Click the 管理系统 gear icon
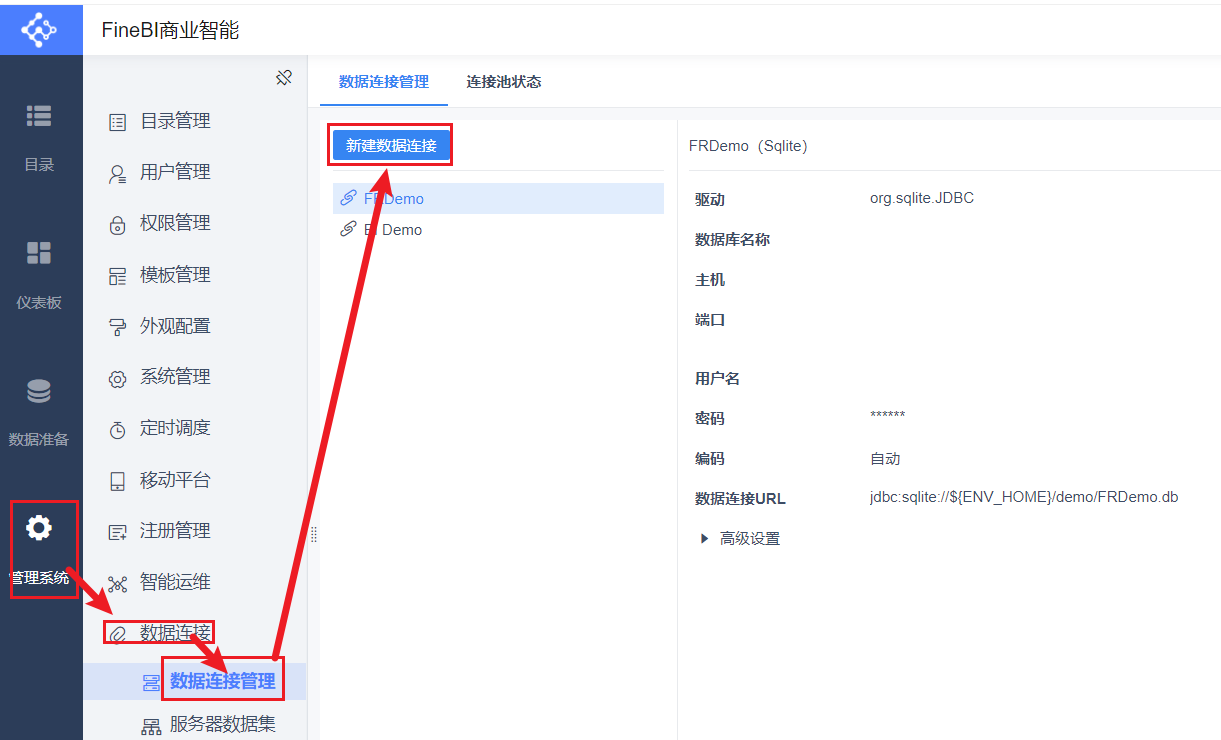1221x740 pixels. (x=39, y=528)
